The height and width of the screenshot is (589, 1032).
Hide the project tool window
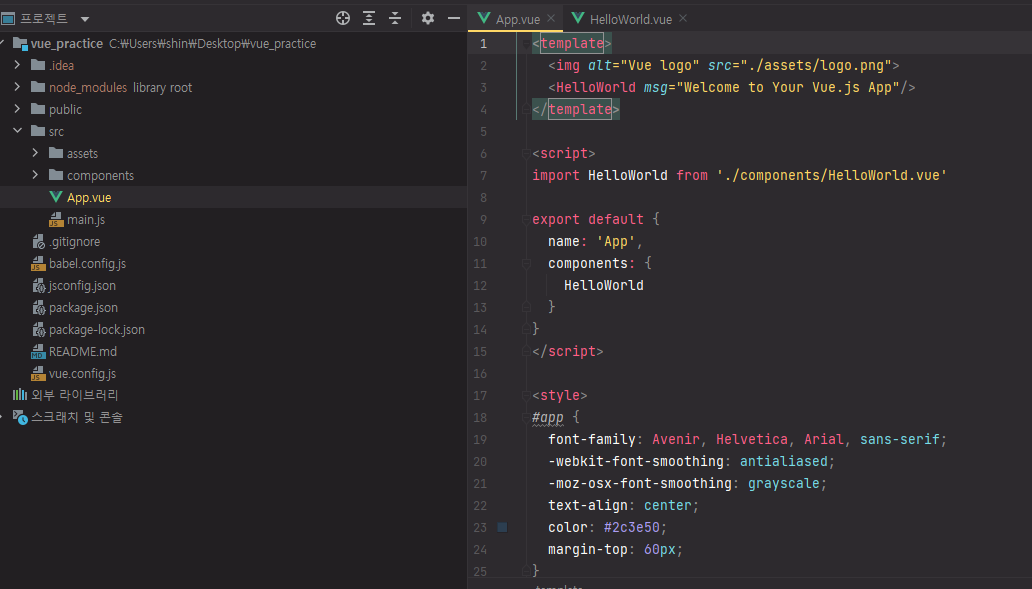[453, 18]
